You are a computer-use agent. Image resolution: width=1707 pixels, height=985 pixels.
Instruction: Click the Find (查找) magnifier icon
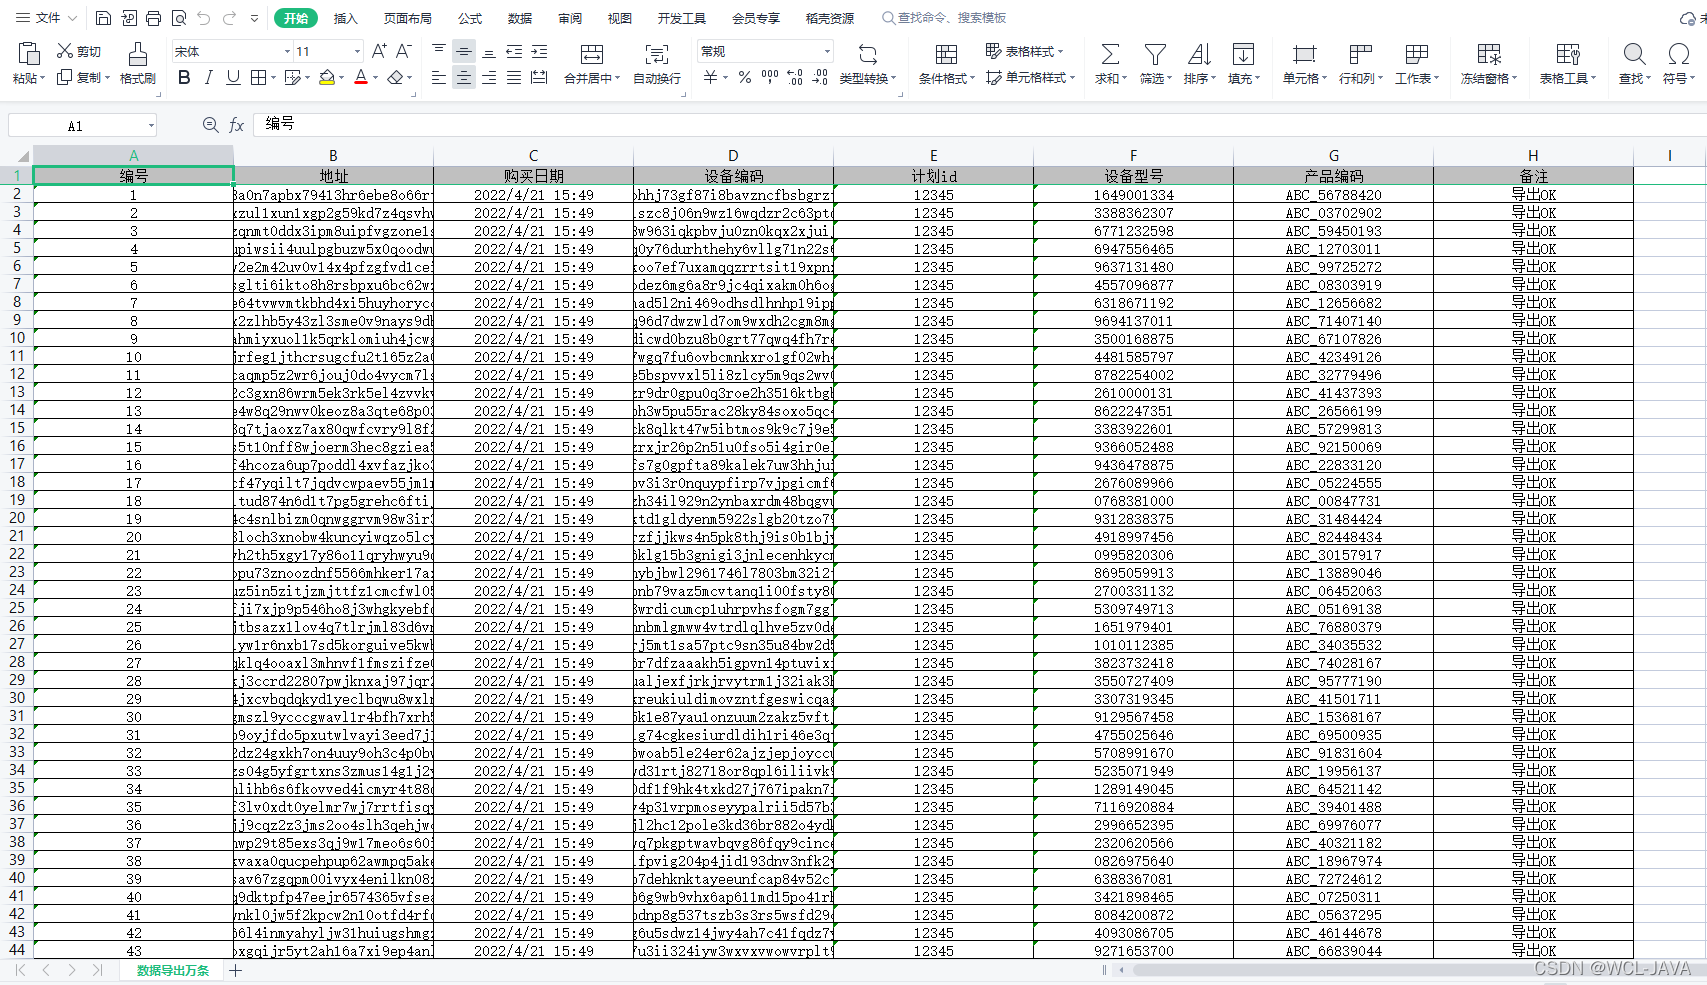click(1634, 54)
